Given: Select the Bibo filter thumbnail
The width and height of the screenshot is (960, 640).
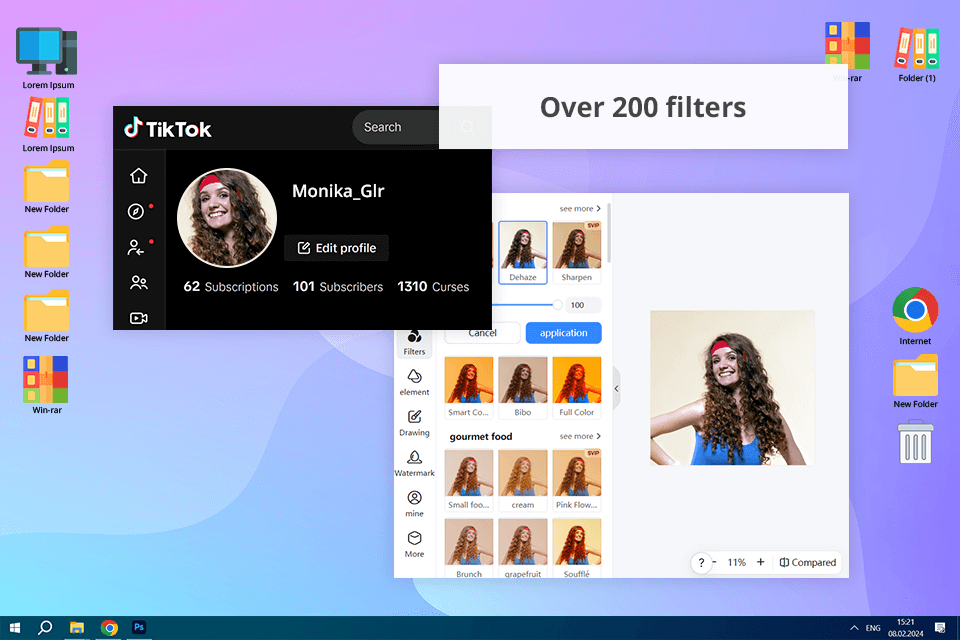Looking at the screenshot, I should tap(523, 388).
